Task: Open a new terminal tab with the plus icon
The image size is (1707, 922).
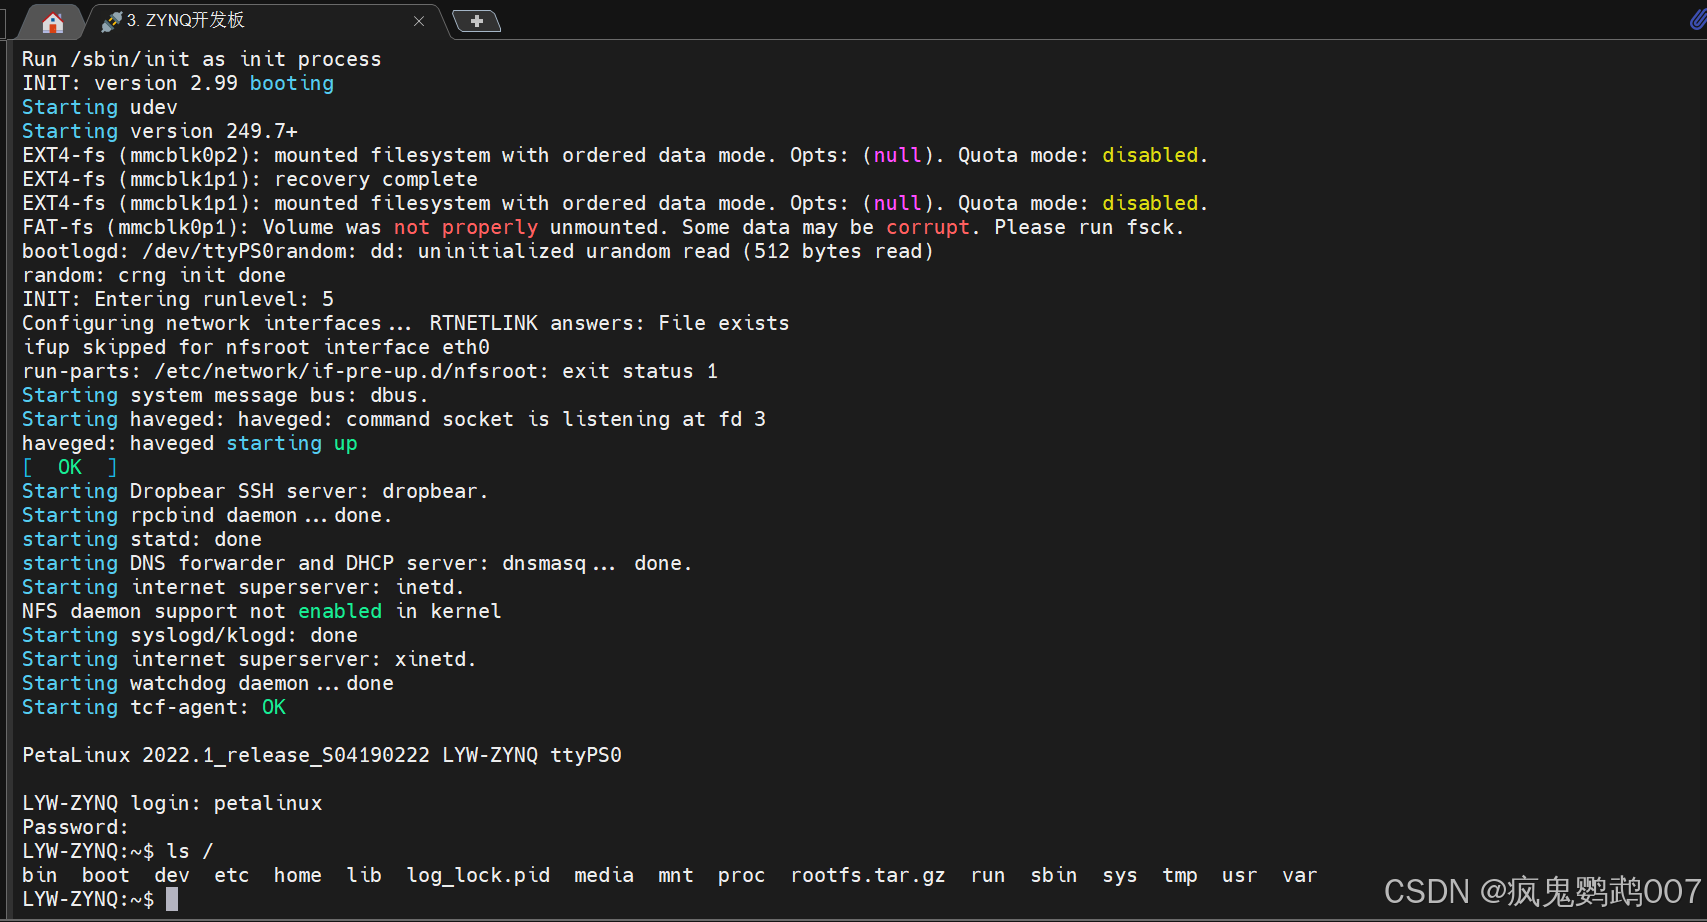Action: click(476, 21)
